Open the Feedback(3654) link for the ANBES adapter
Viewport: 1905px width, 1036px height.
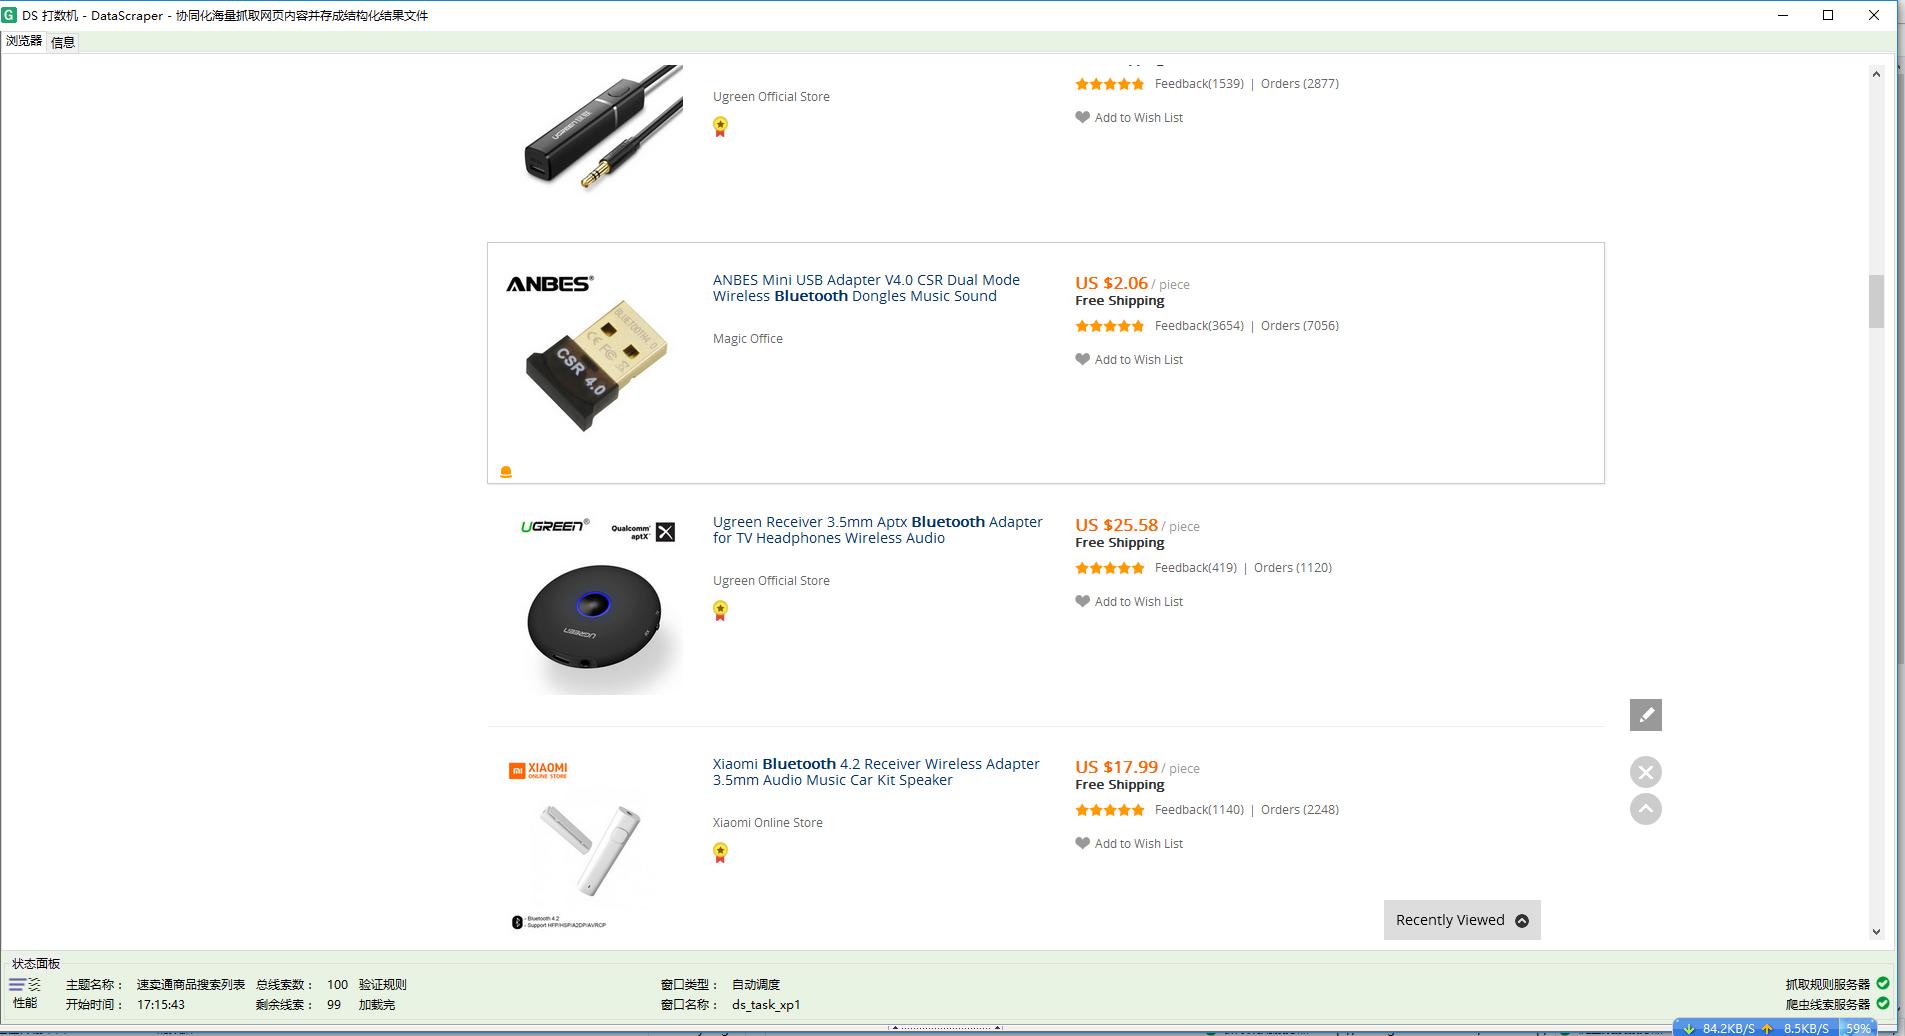[1196, 325]
